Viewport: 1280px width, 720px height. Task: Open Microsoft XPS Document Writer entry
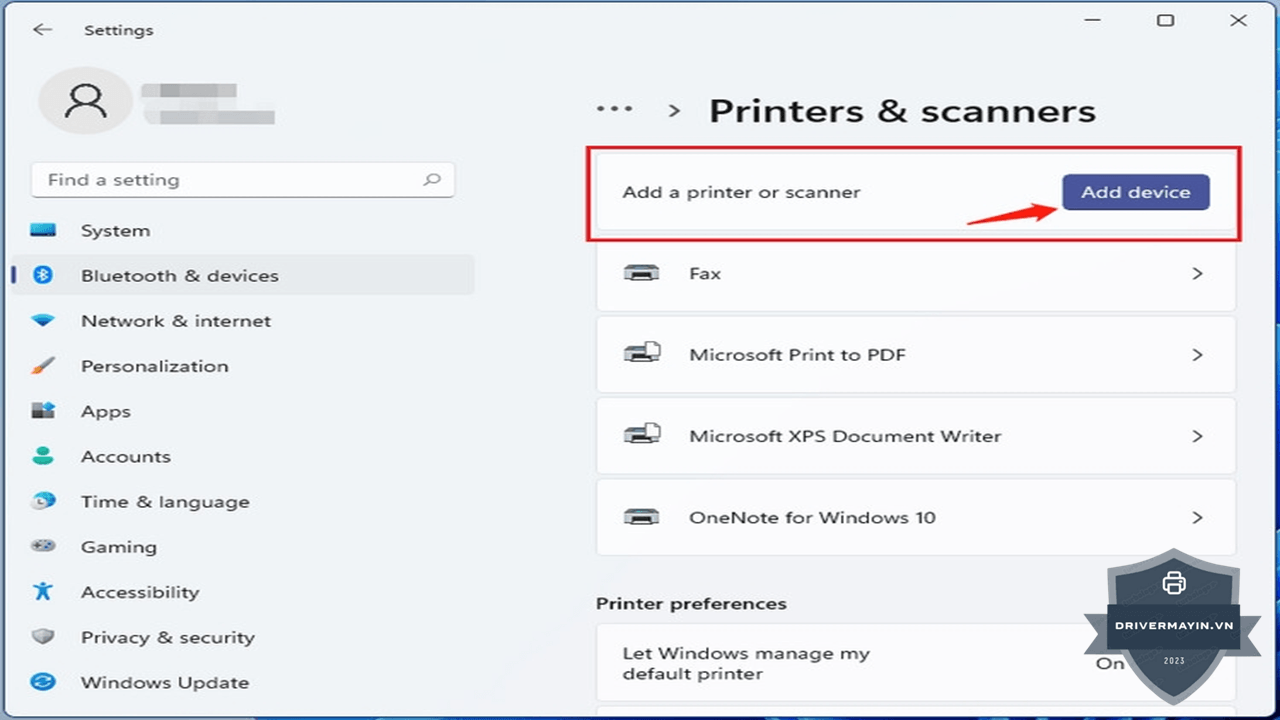coord(916,436)
